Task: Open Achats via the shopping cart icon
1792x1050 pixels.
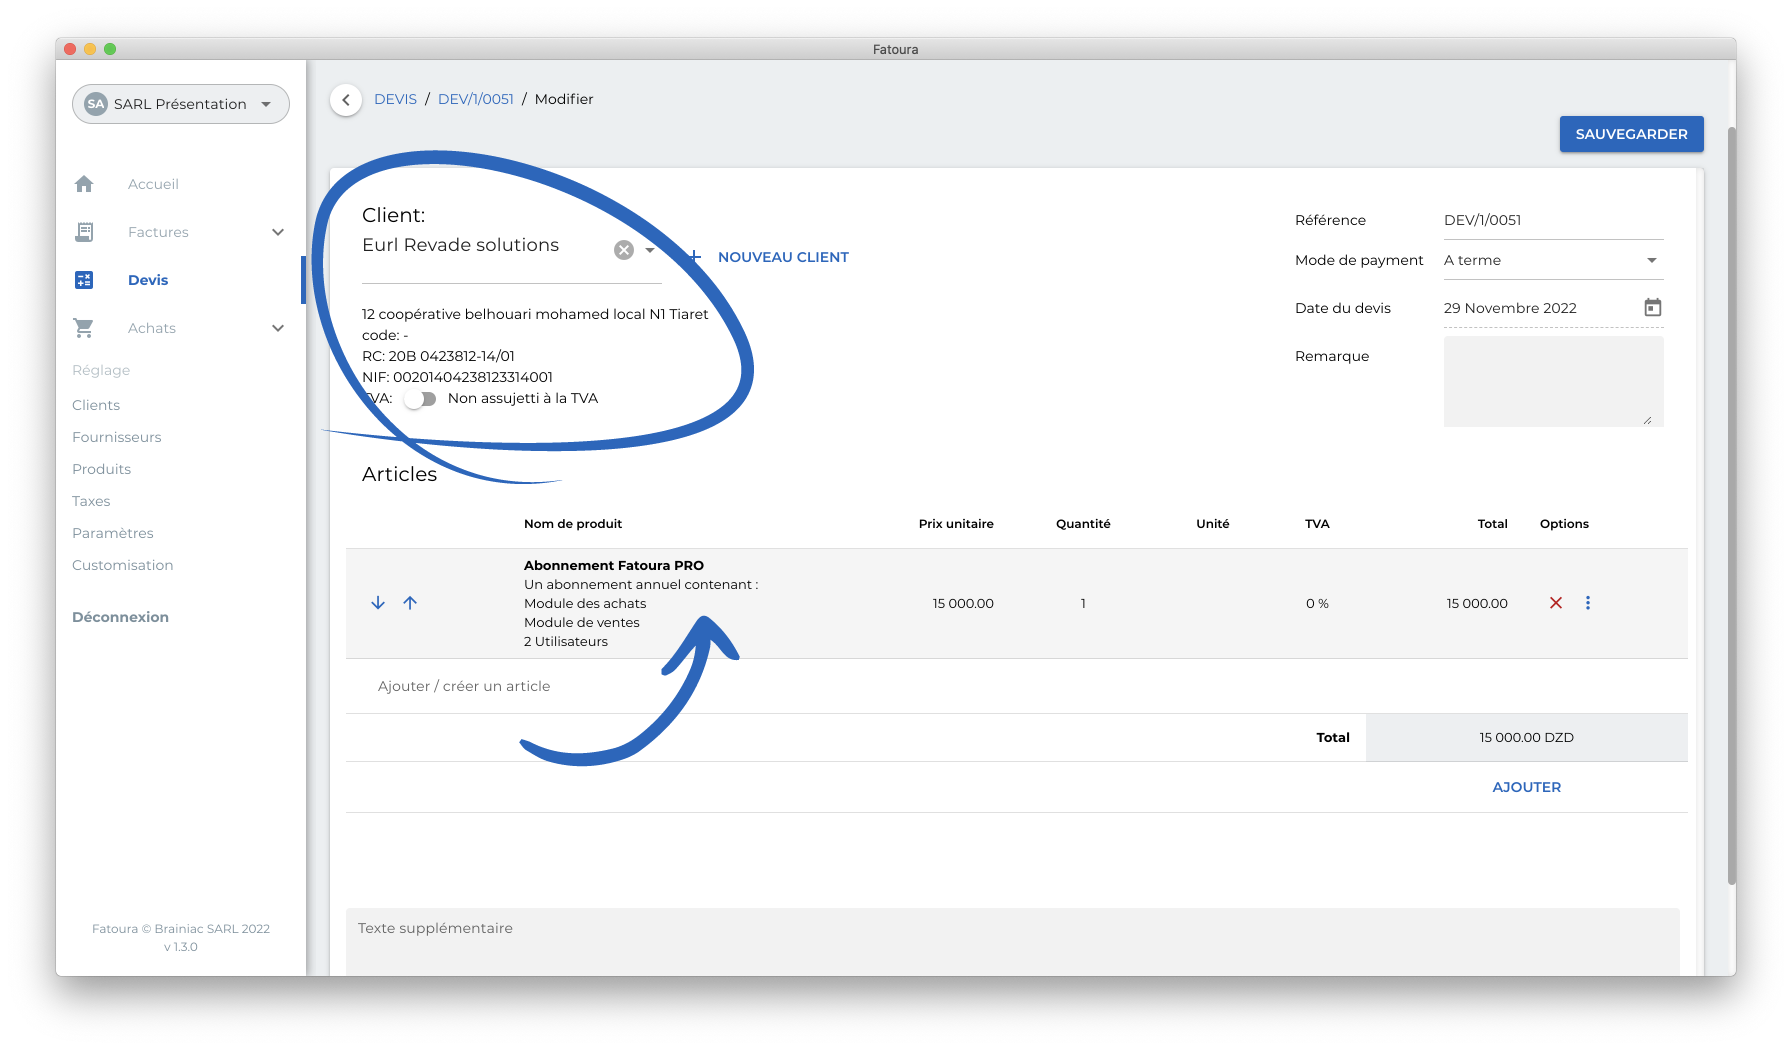Action: (84, 328)
